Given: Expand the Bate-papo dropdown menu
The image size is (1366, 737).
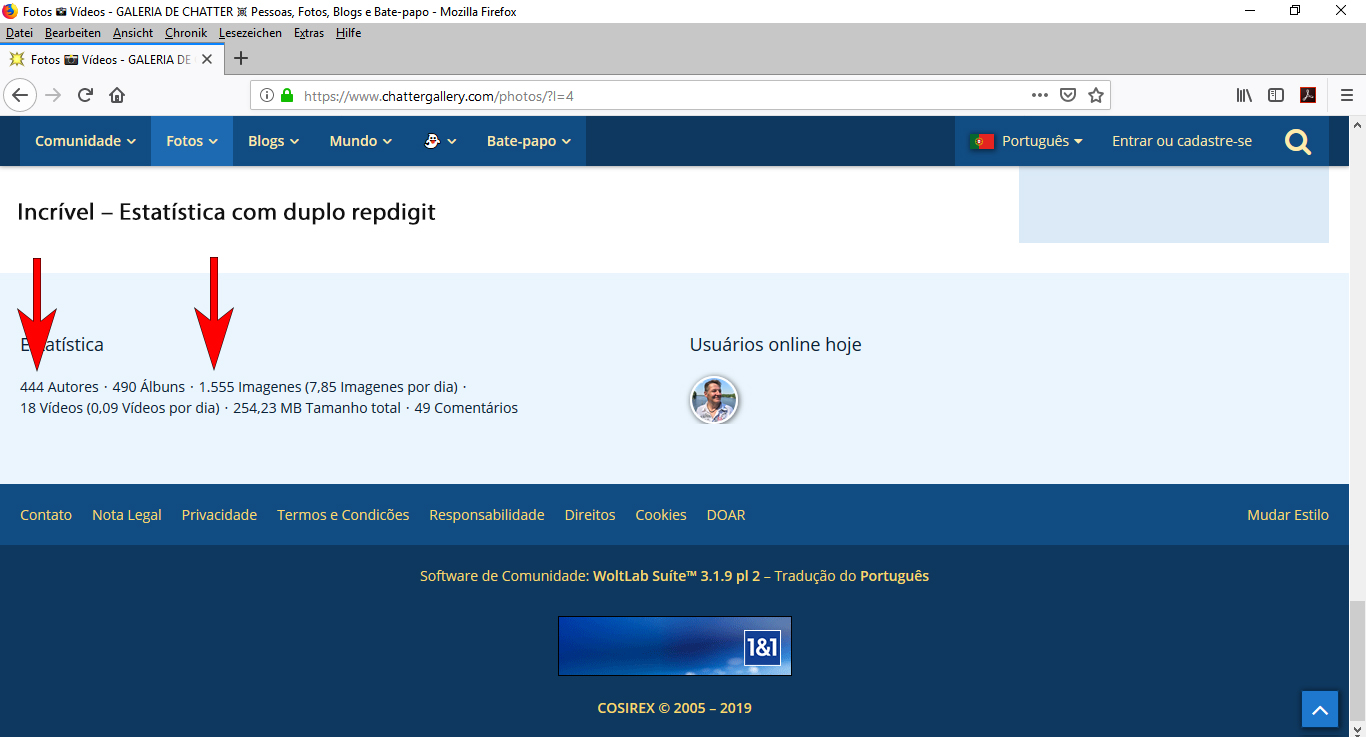Looking at the screenshot, I should pyautogui.click(x=528, y=141).
